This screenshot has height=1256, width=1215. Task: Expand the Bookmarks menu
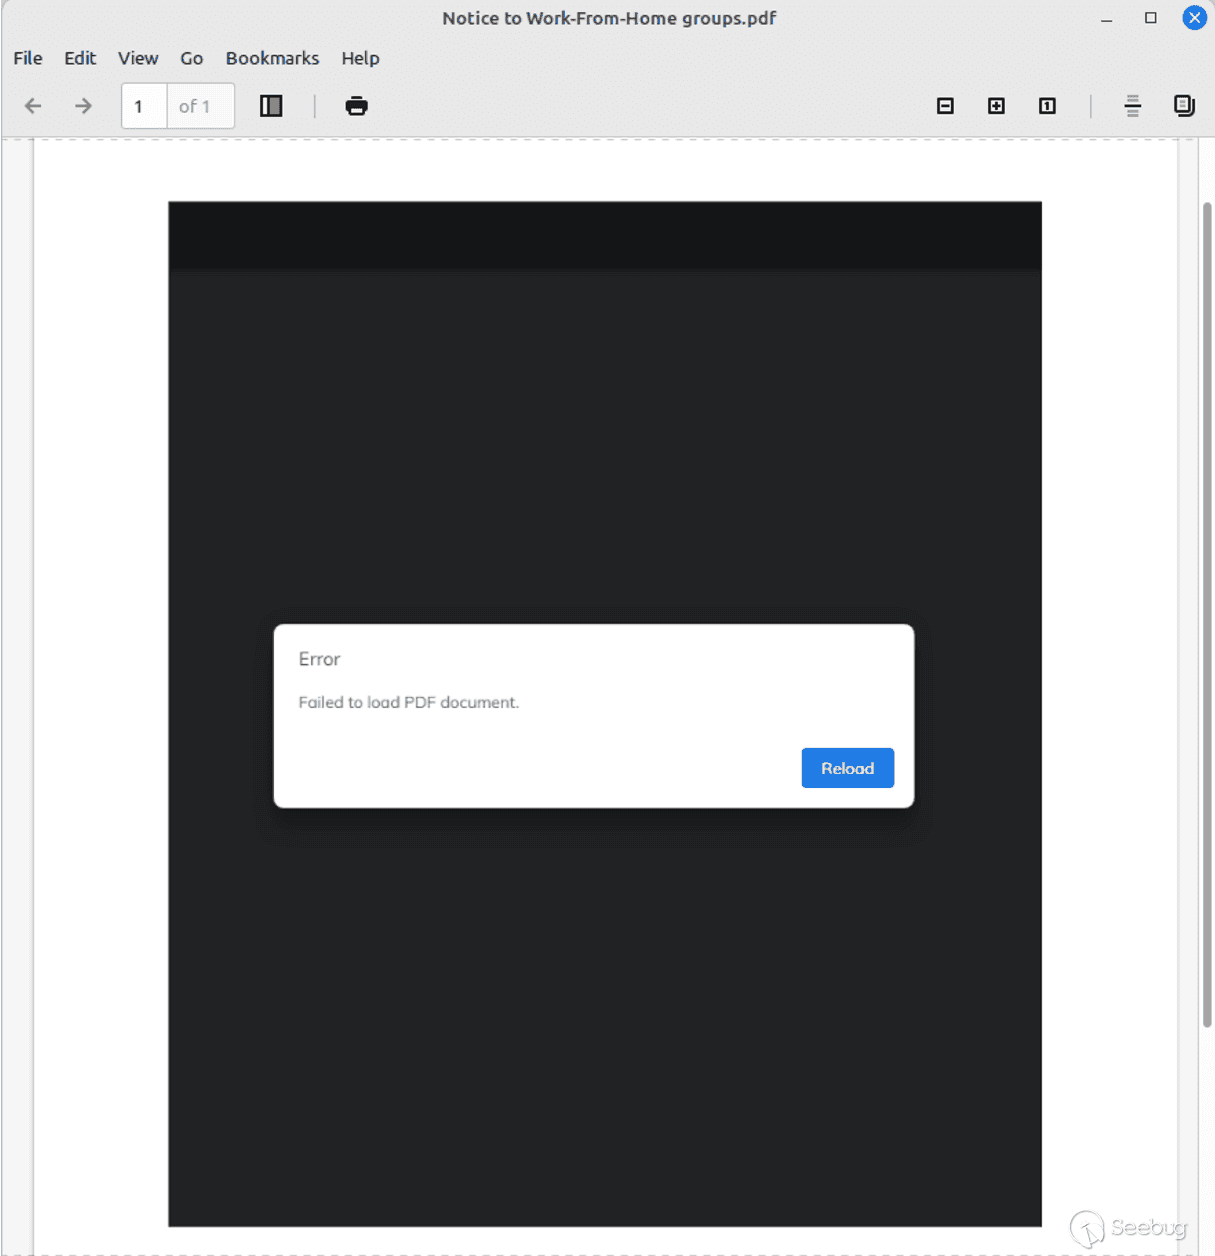(272, 58)
